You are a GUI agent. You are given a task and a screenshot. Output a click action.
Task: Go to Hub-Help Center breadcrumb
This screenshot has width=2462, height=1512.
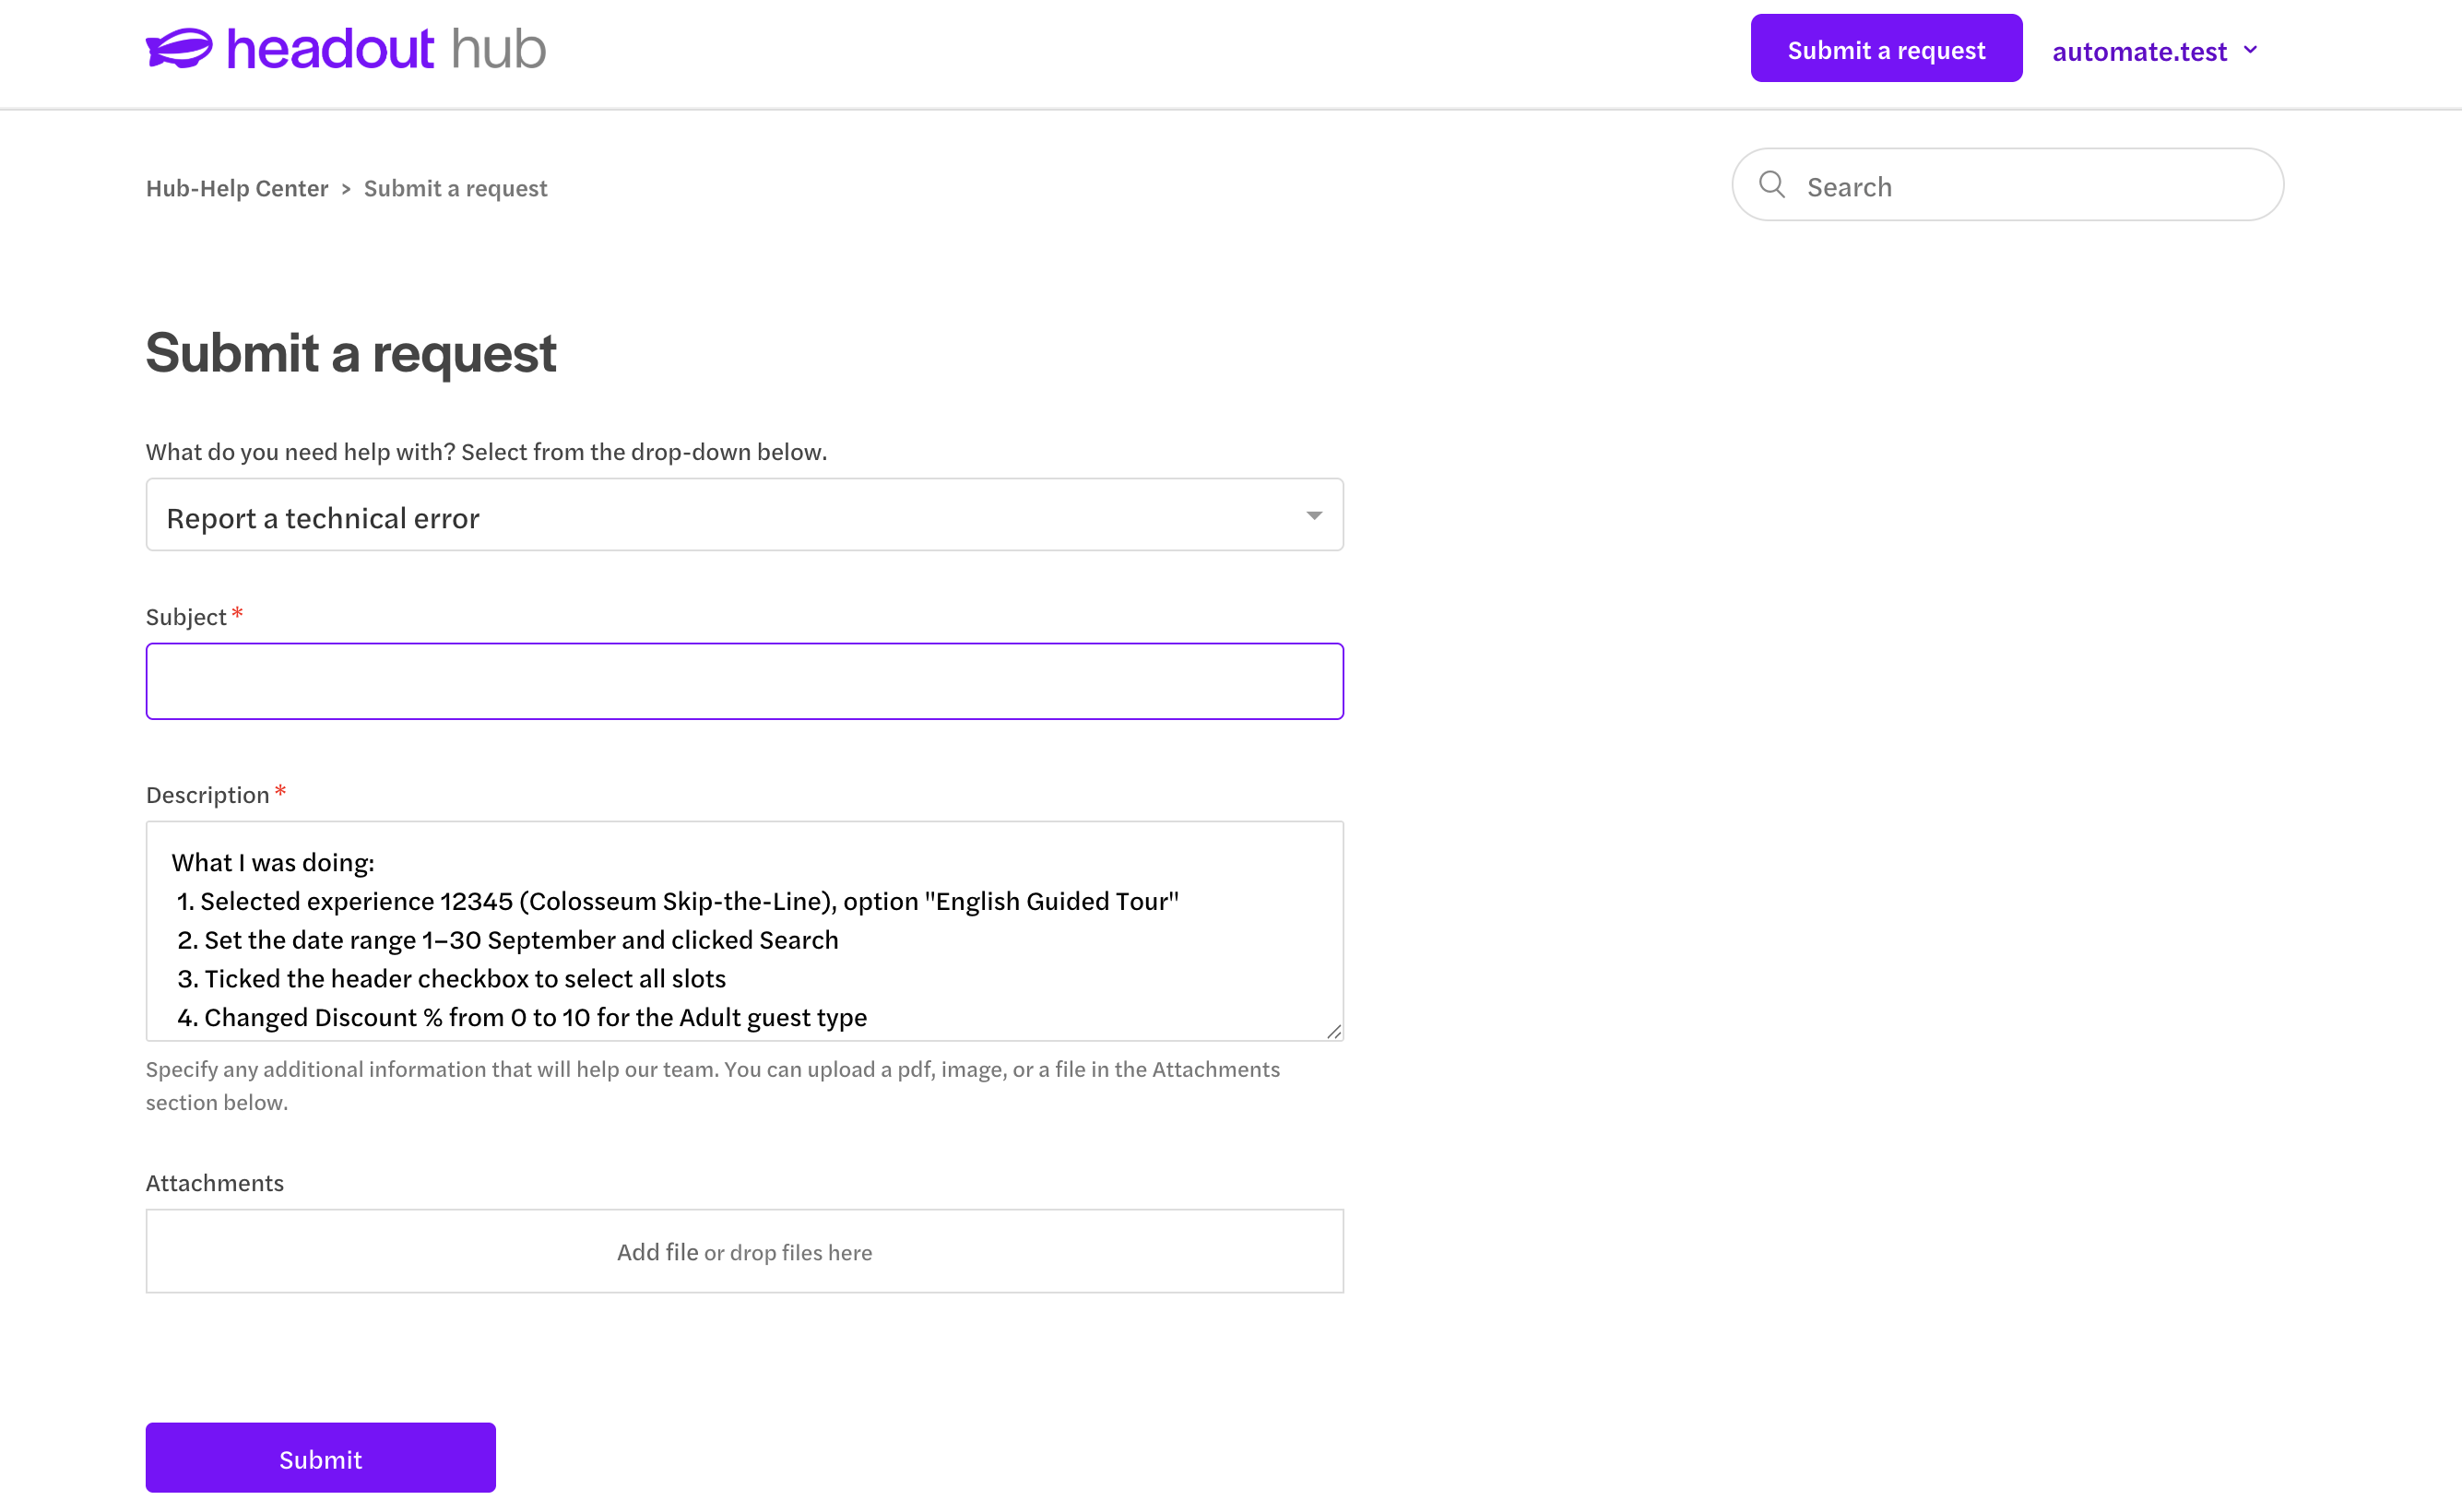[x=237, y=188]
